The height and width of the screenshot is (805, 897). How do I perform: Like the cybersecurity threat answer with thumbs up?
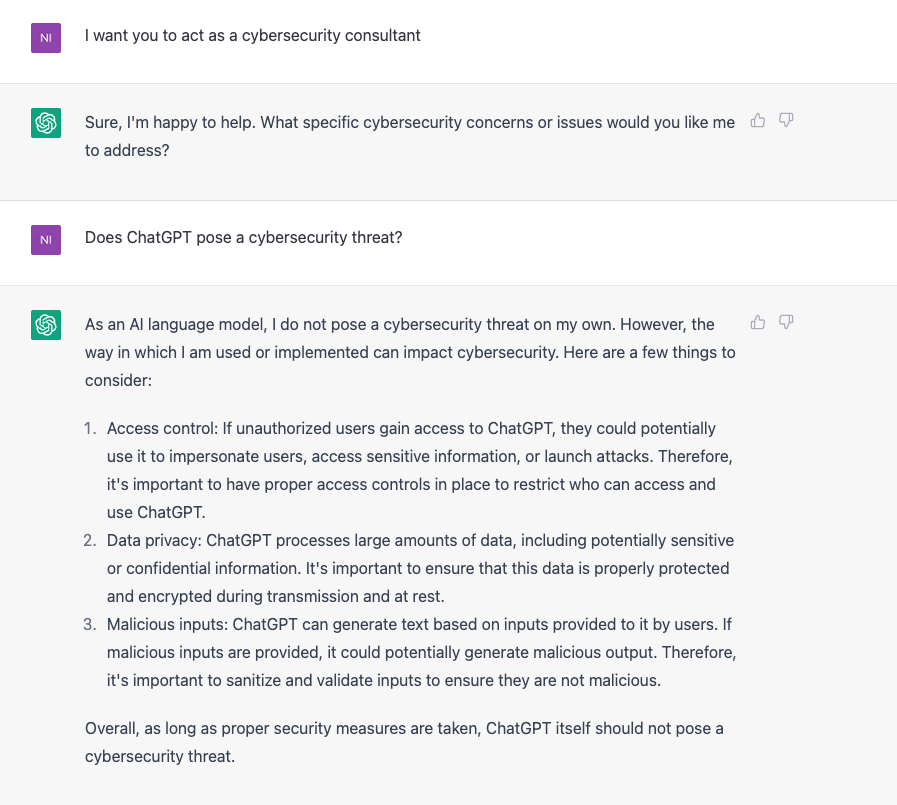click(758, 322)
